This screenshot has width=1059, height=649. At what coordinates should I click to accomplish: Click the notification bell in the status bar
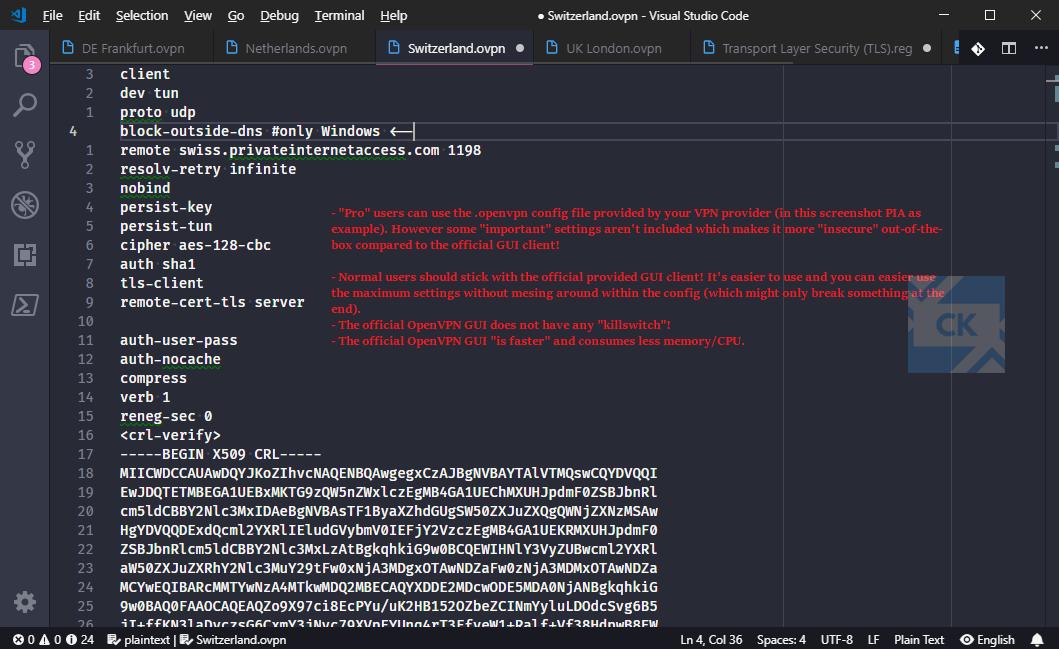[1037, 640]
